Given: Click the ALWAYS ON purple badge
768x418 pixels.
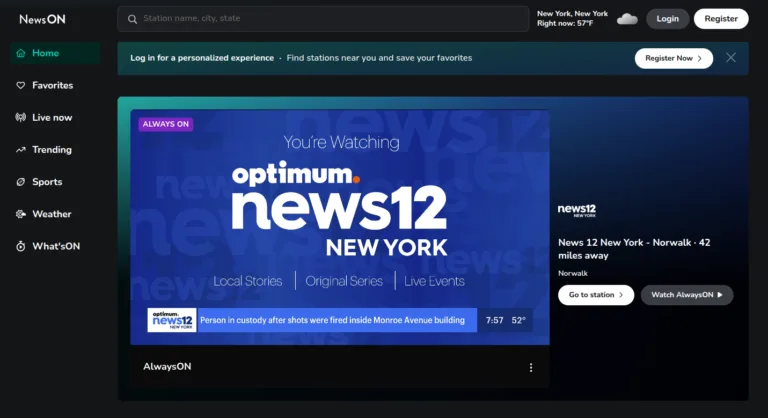Looking at the screenshot, I should point(166,124).
